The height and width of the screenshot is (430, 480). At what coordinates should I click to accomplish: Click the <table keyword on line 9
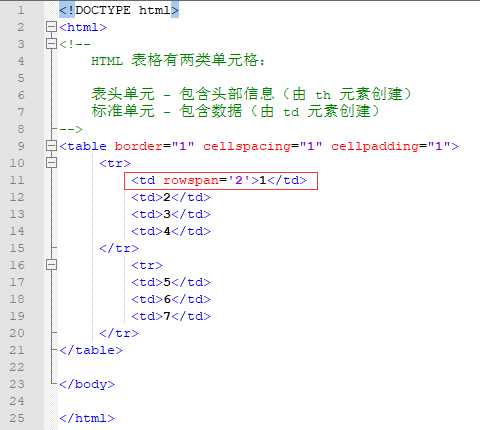[x=83, y=146]
